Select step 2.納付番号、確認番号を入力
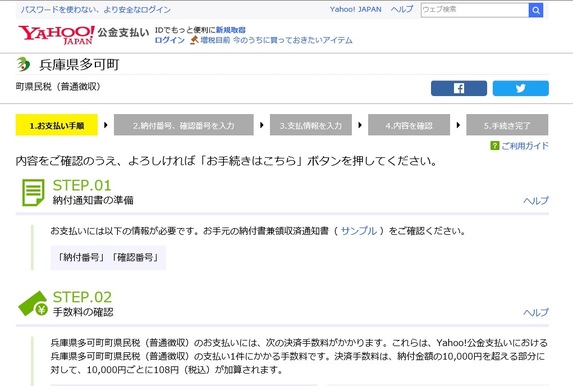 point(183,125)
